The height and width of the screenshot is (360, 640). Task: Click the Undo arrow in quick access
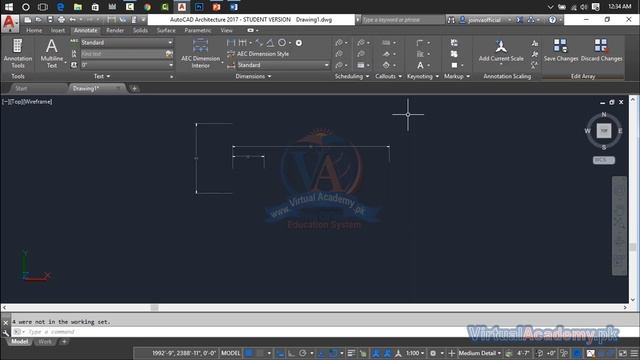[x=72, y=20]
